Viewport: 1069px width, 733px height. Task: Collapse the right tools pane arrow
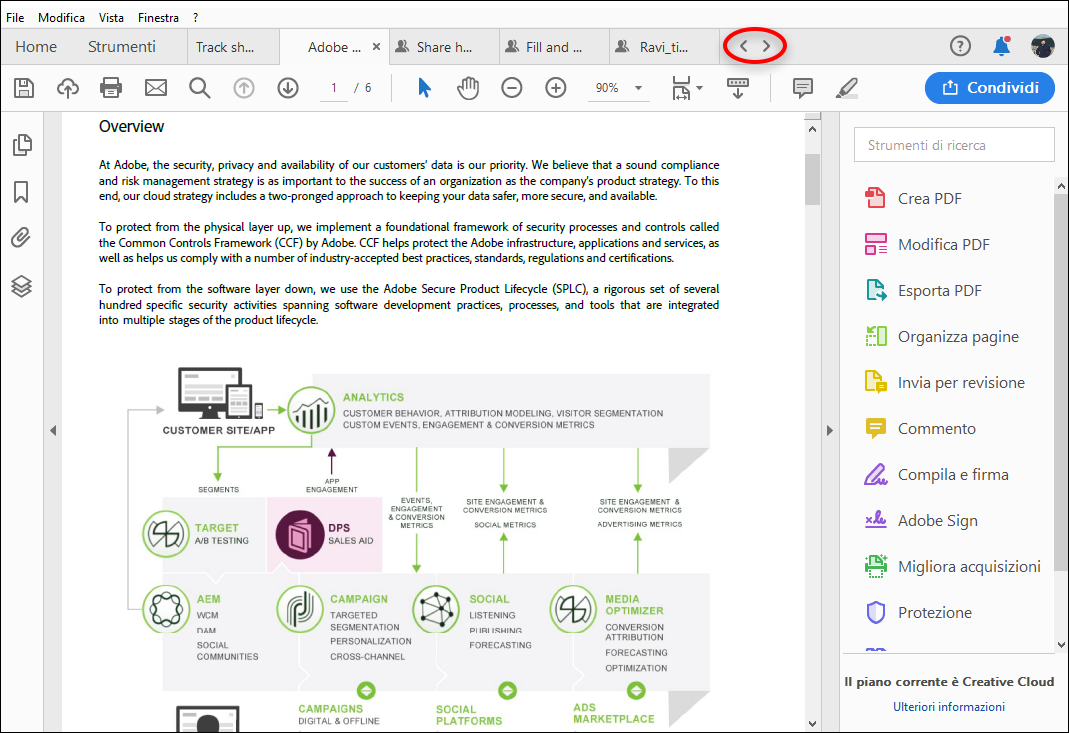click(x=830, y=430)
